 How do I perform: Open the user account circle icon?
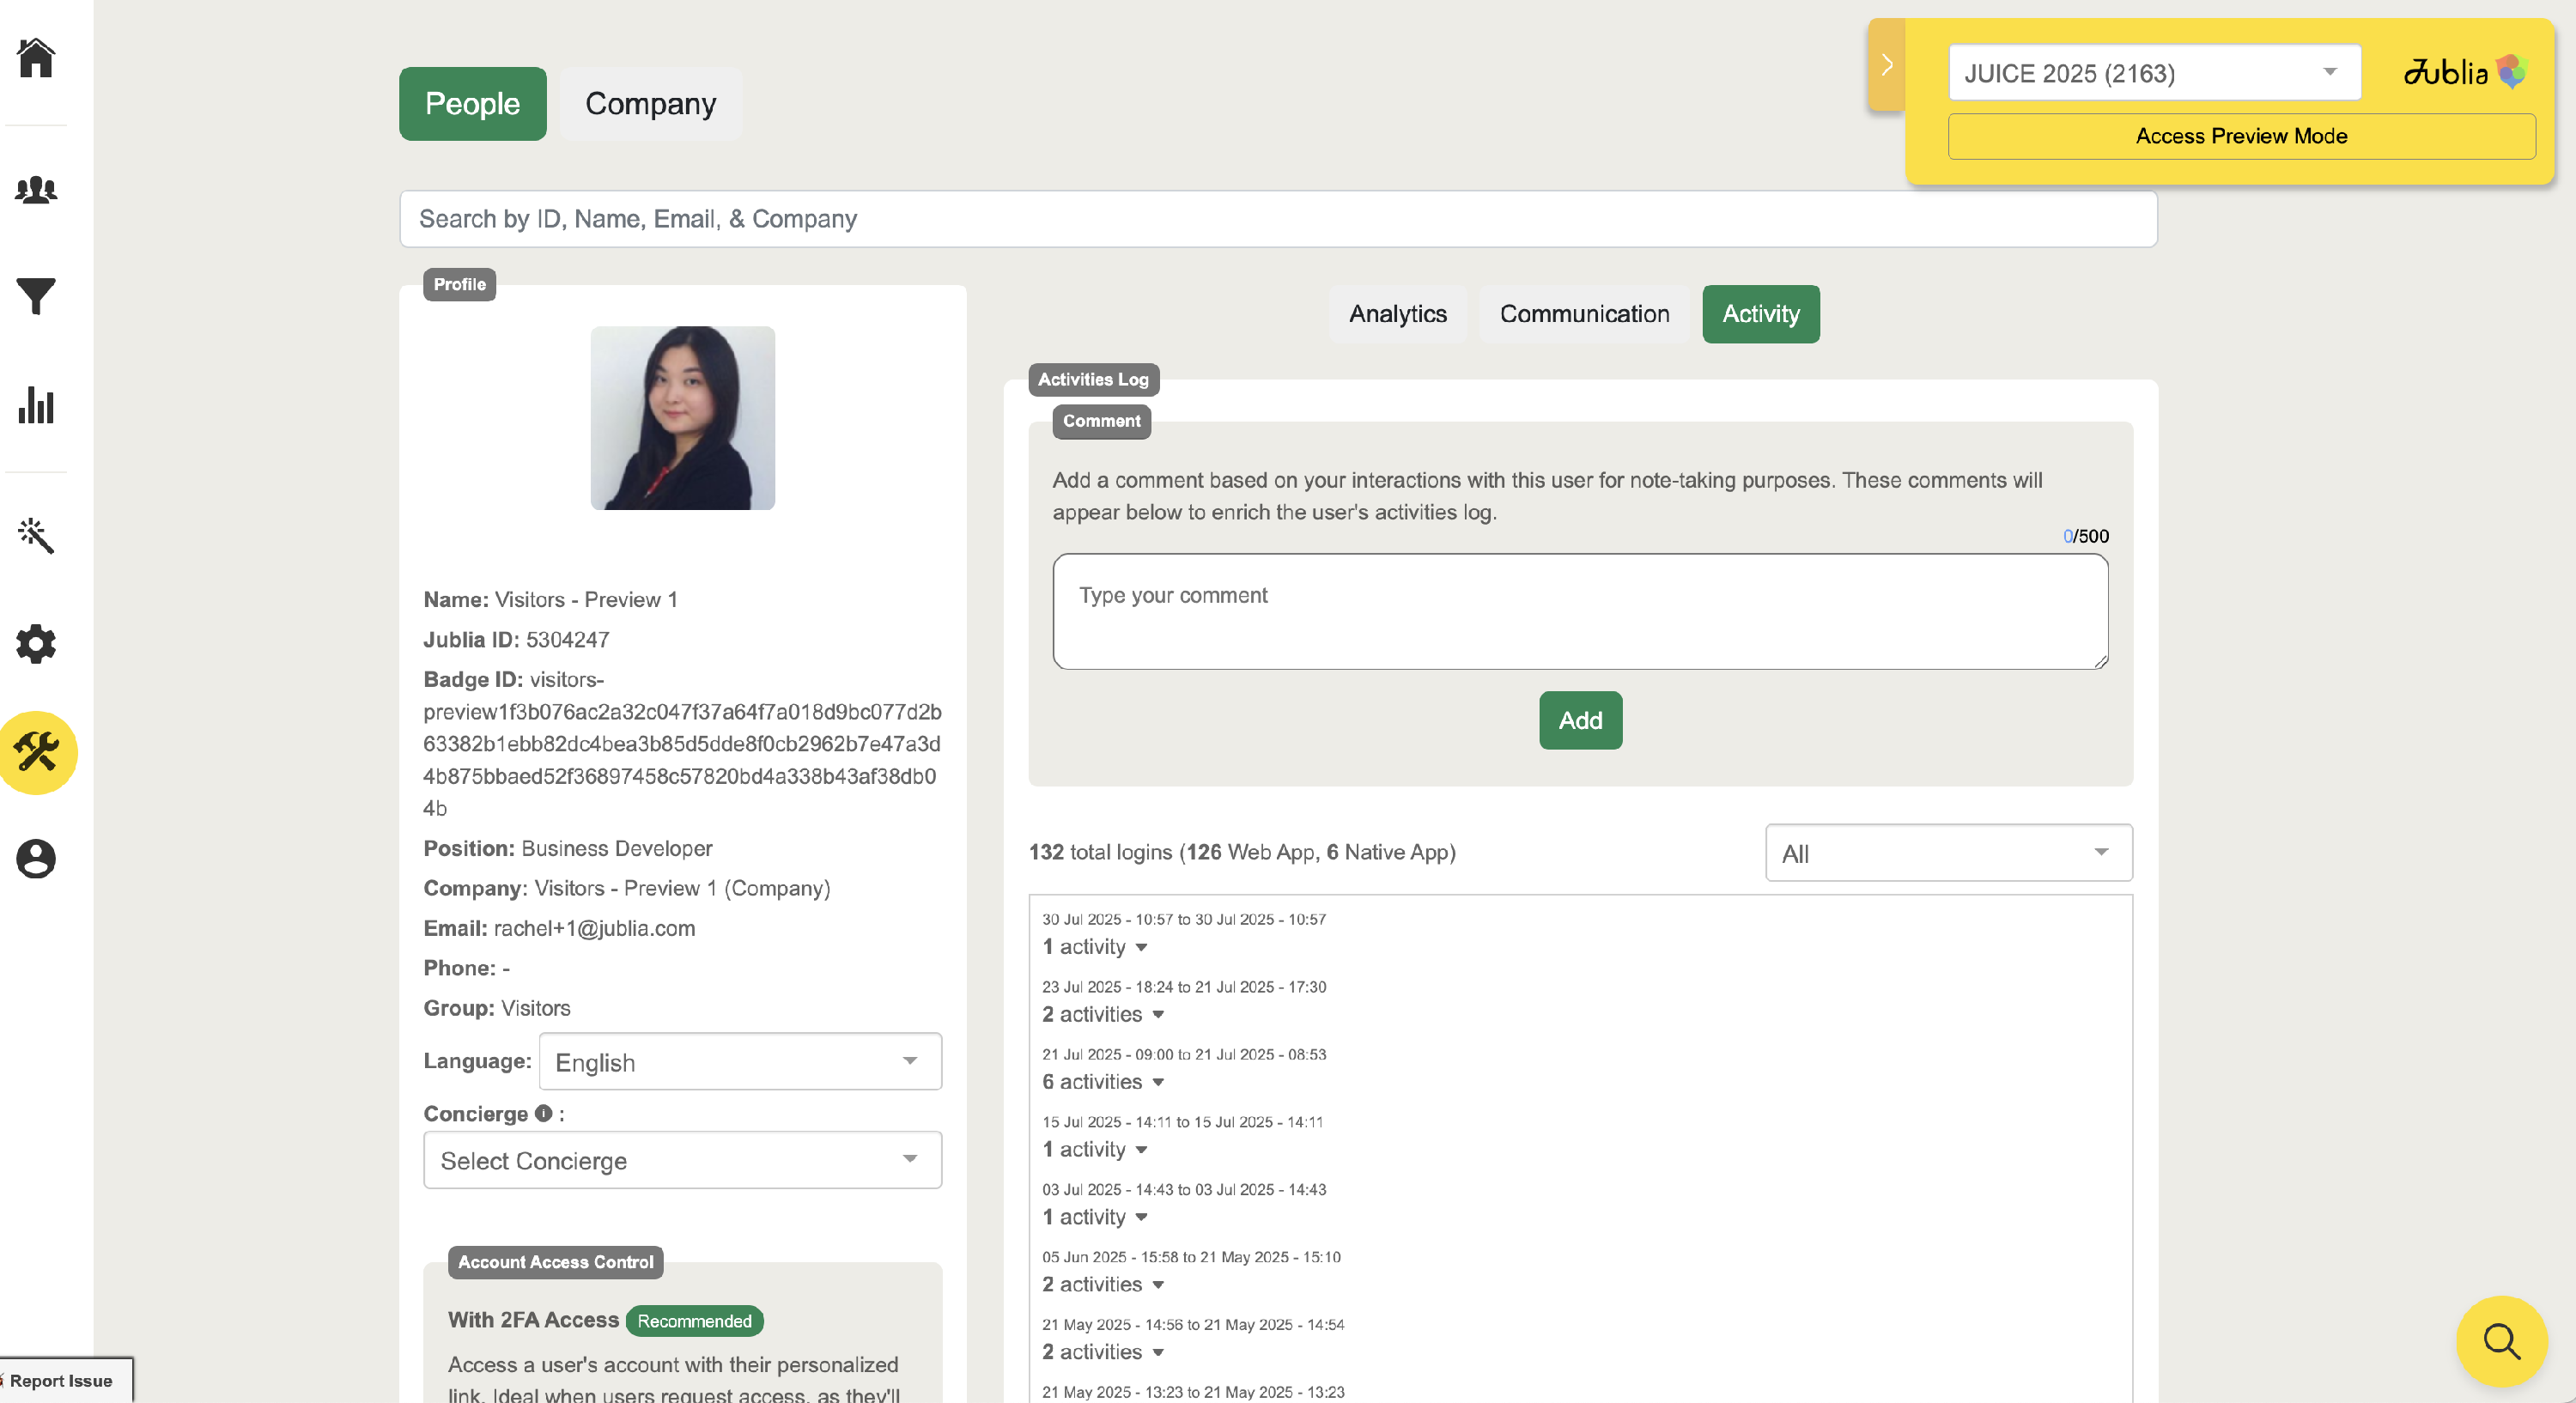pyautogui.click(x=36, y=859)
